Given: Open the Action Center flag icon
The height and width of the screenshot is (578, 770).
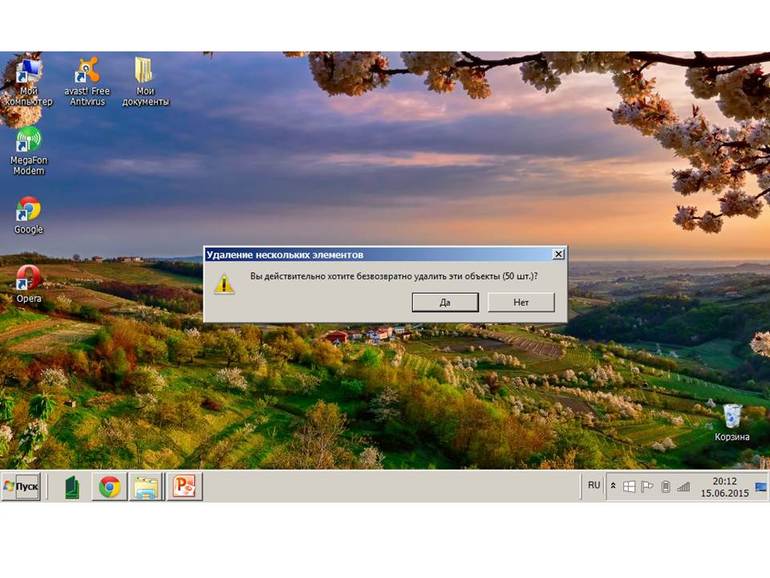Looking at the screenshot, I should point(647,487).
